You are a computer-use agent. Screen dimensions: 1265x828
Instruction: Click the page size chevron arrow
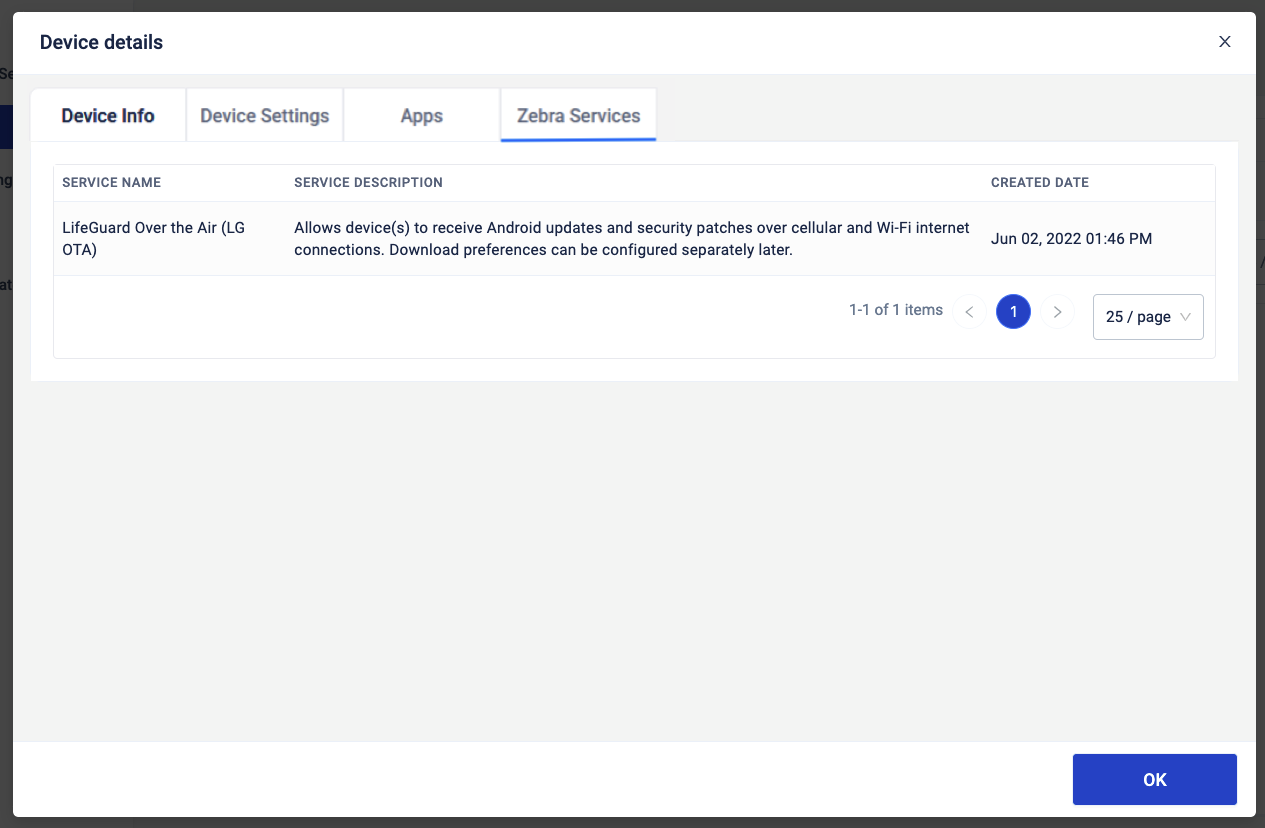[x=1186, y=317]
